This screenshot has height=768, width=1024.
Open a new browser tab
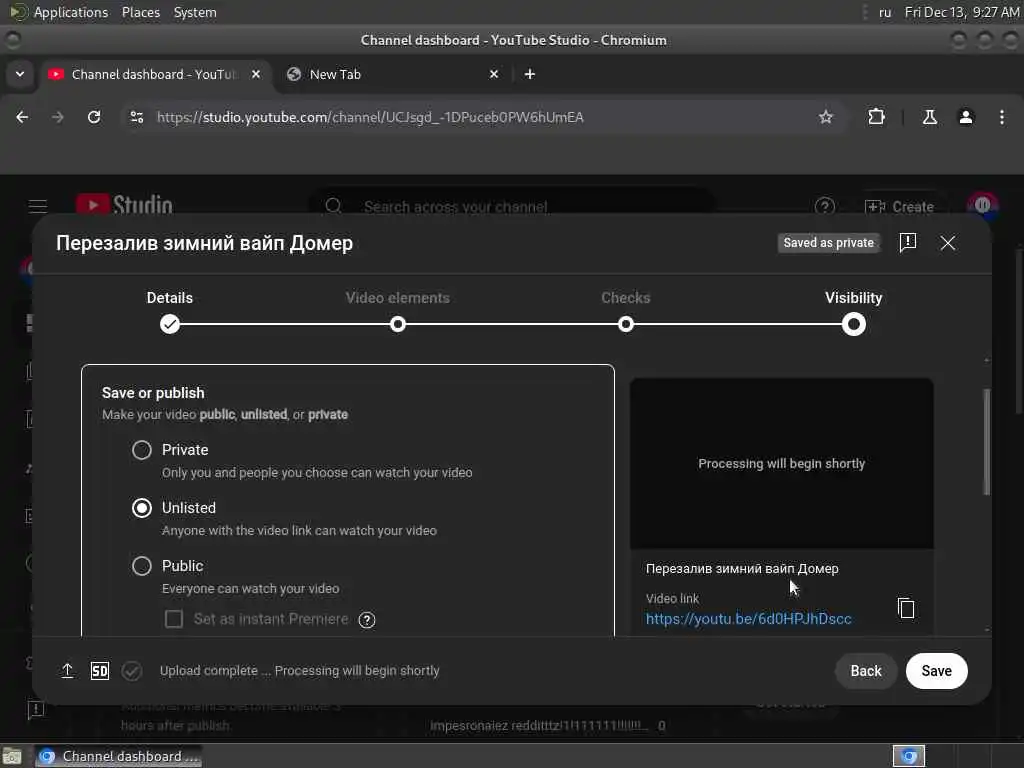530,74
